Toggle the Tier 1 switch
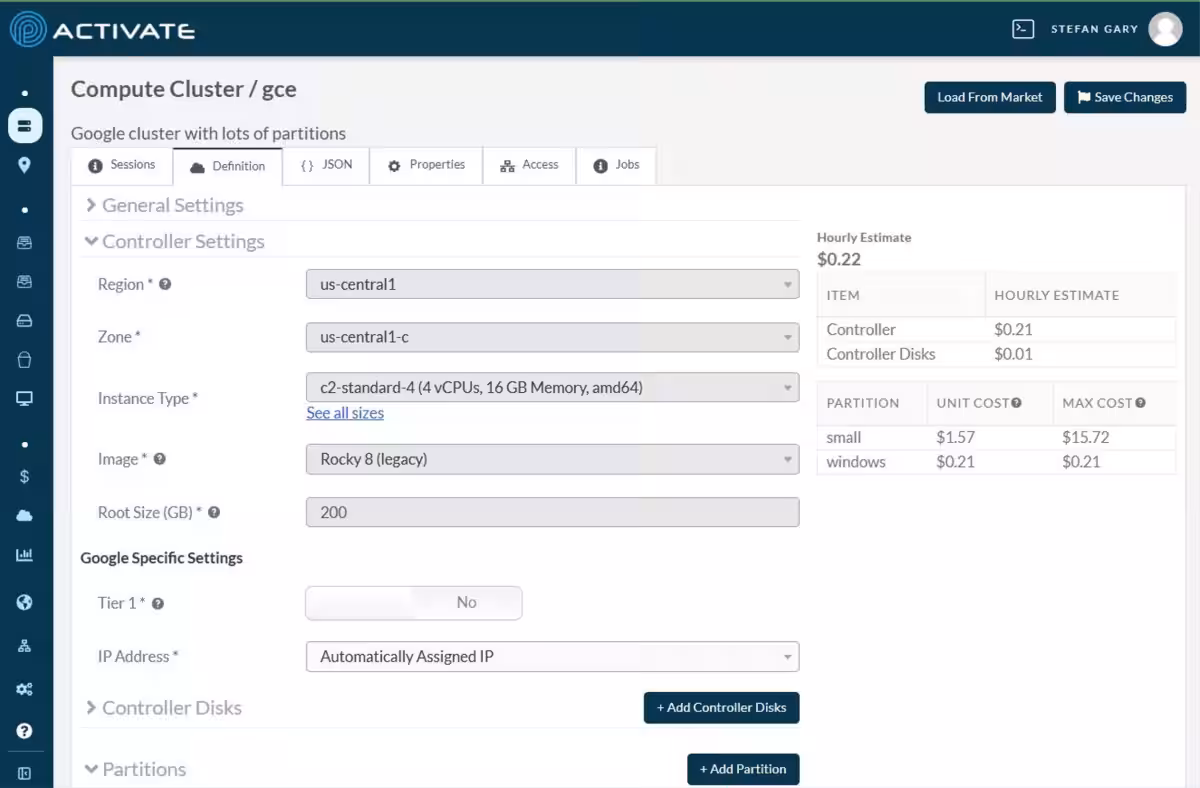 413,603
